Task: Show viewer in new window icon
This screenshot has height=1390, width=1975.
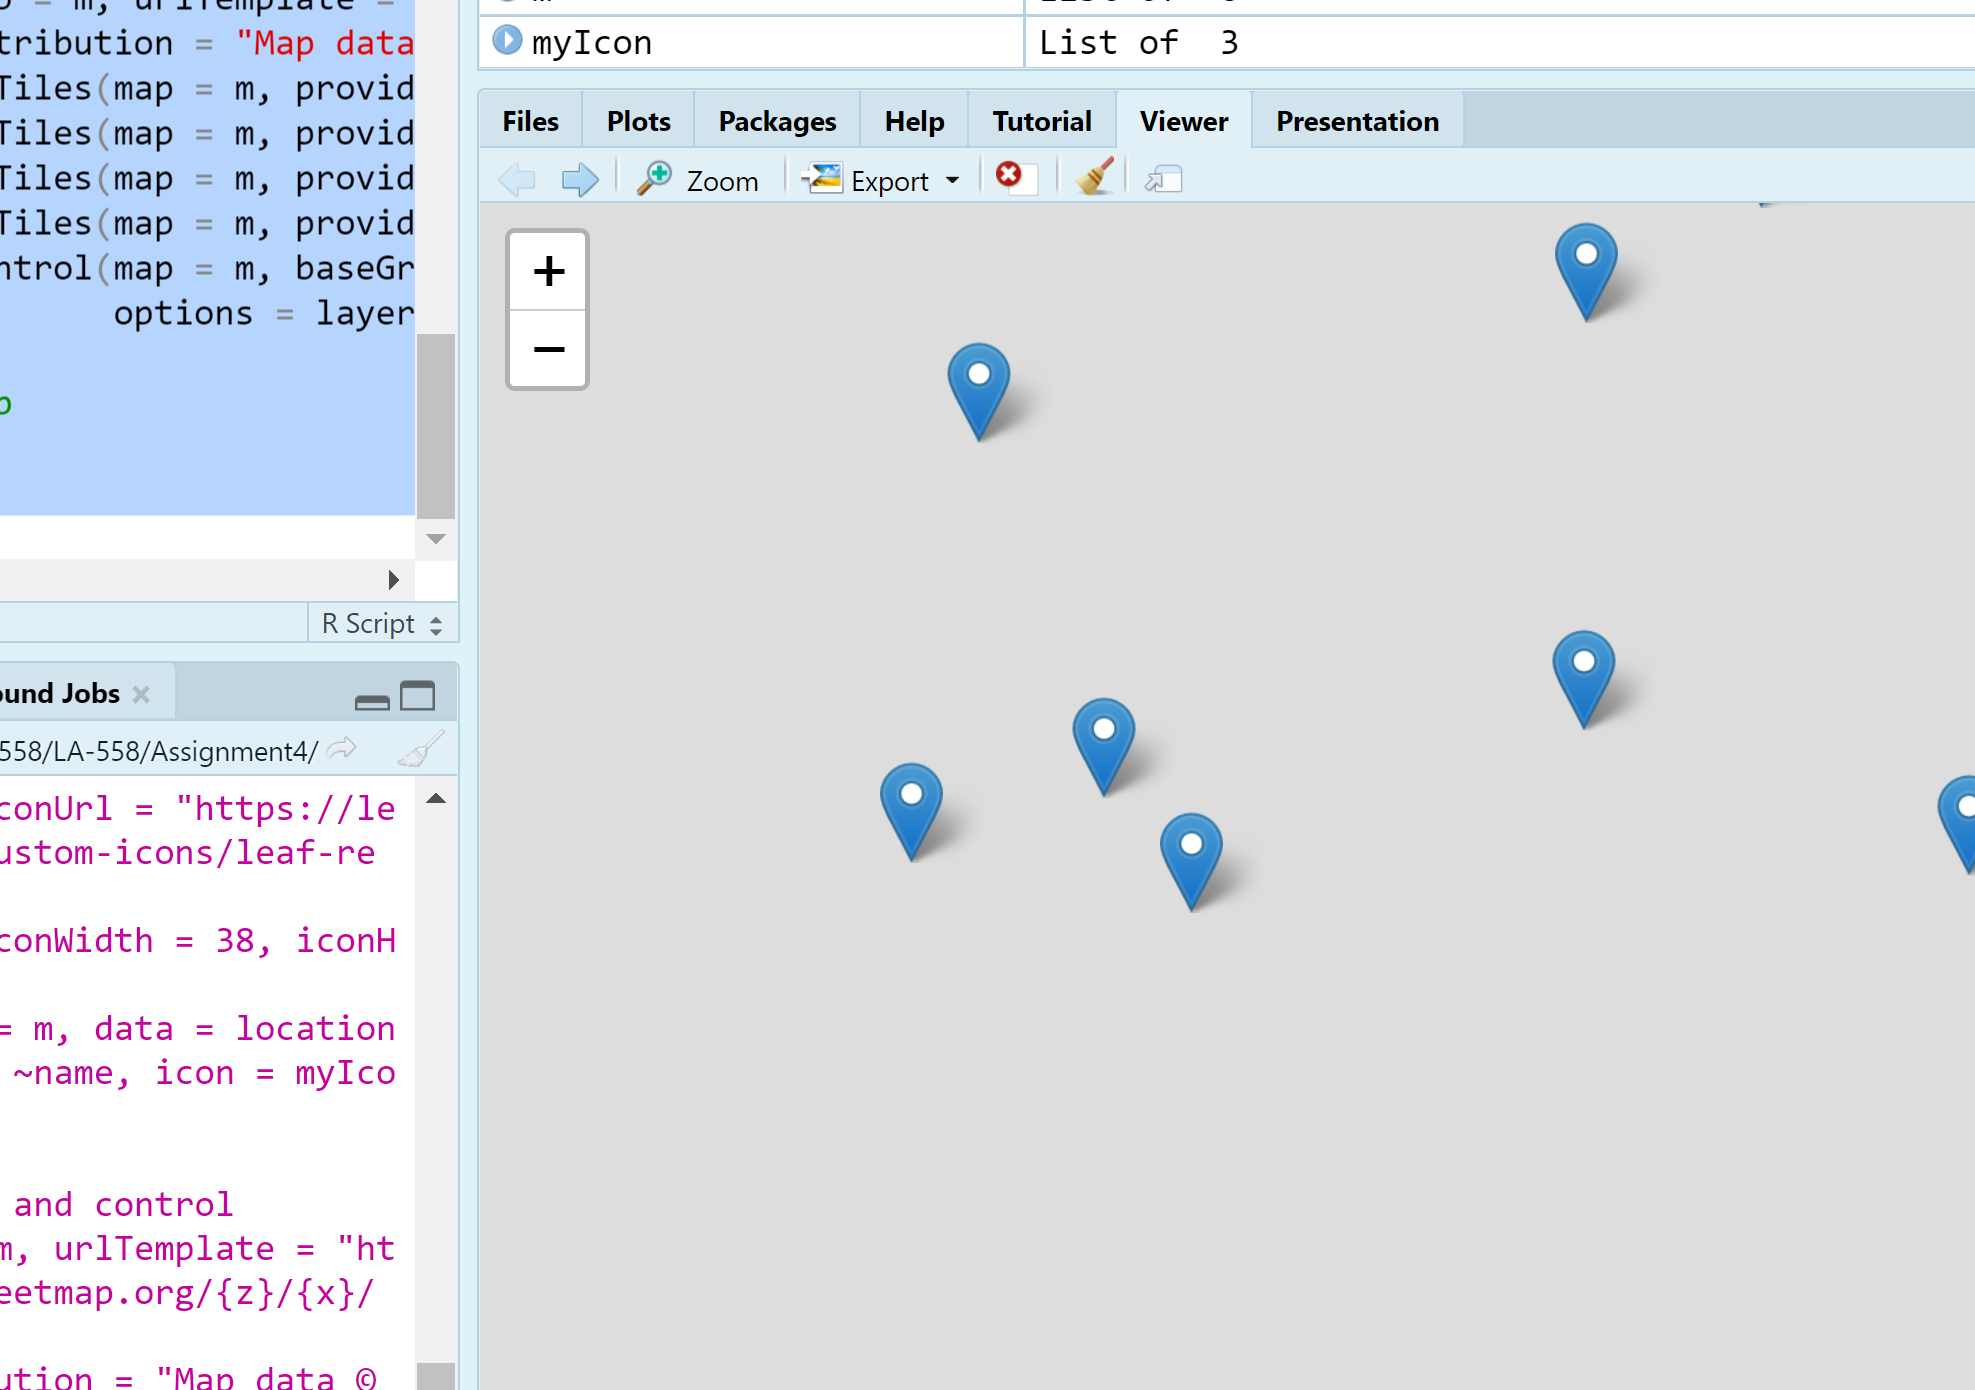Action: coord(1163,180)
